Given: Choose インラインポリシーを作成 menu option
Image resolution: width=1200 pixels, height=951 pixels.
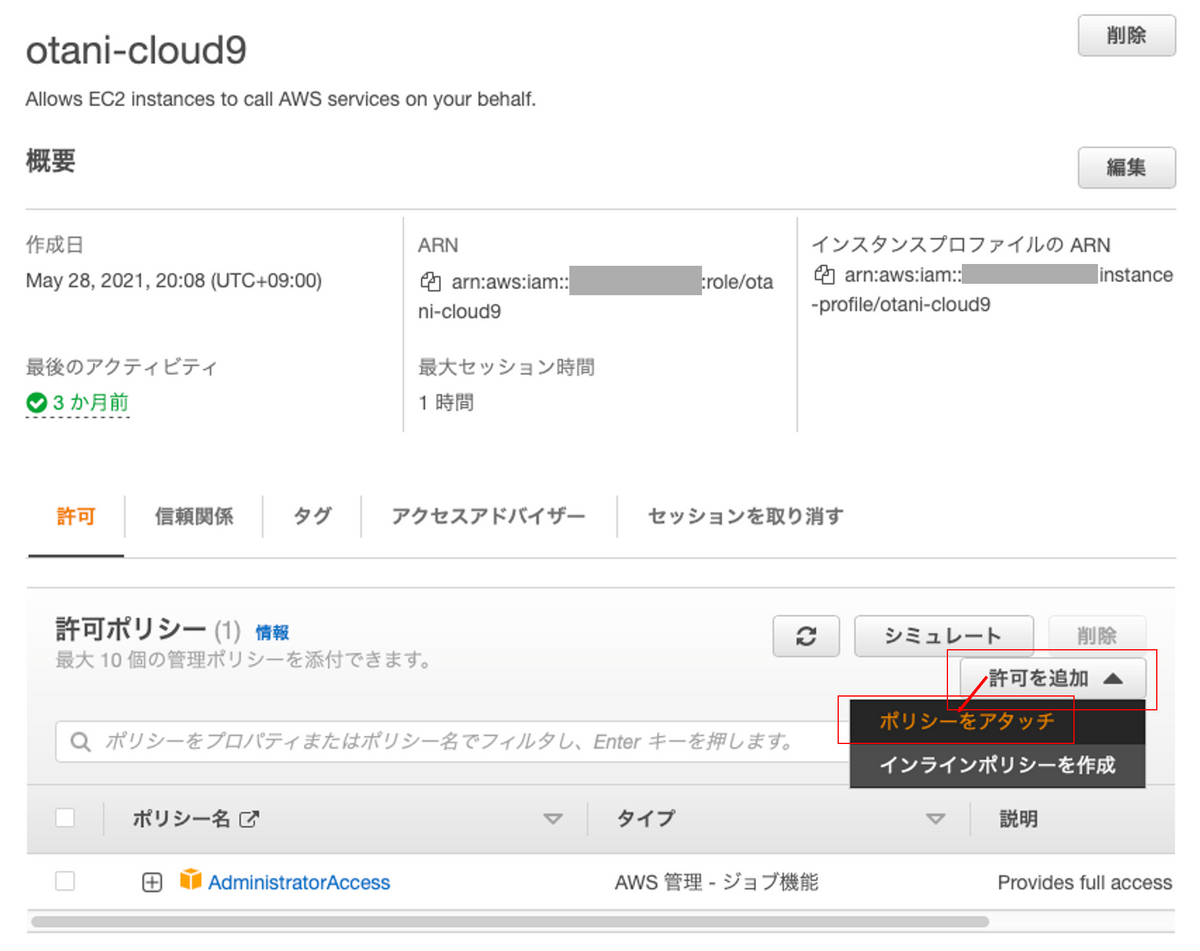Looking at the screenshot, I should pos(997,765).
